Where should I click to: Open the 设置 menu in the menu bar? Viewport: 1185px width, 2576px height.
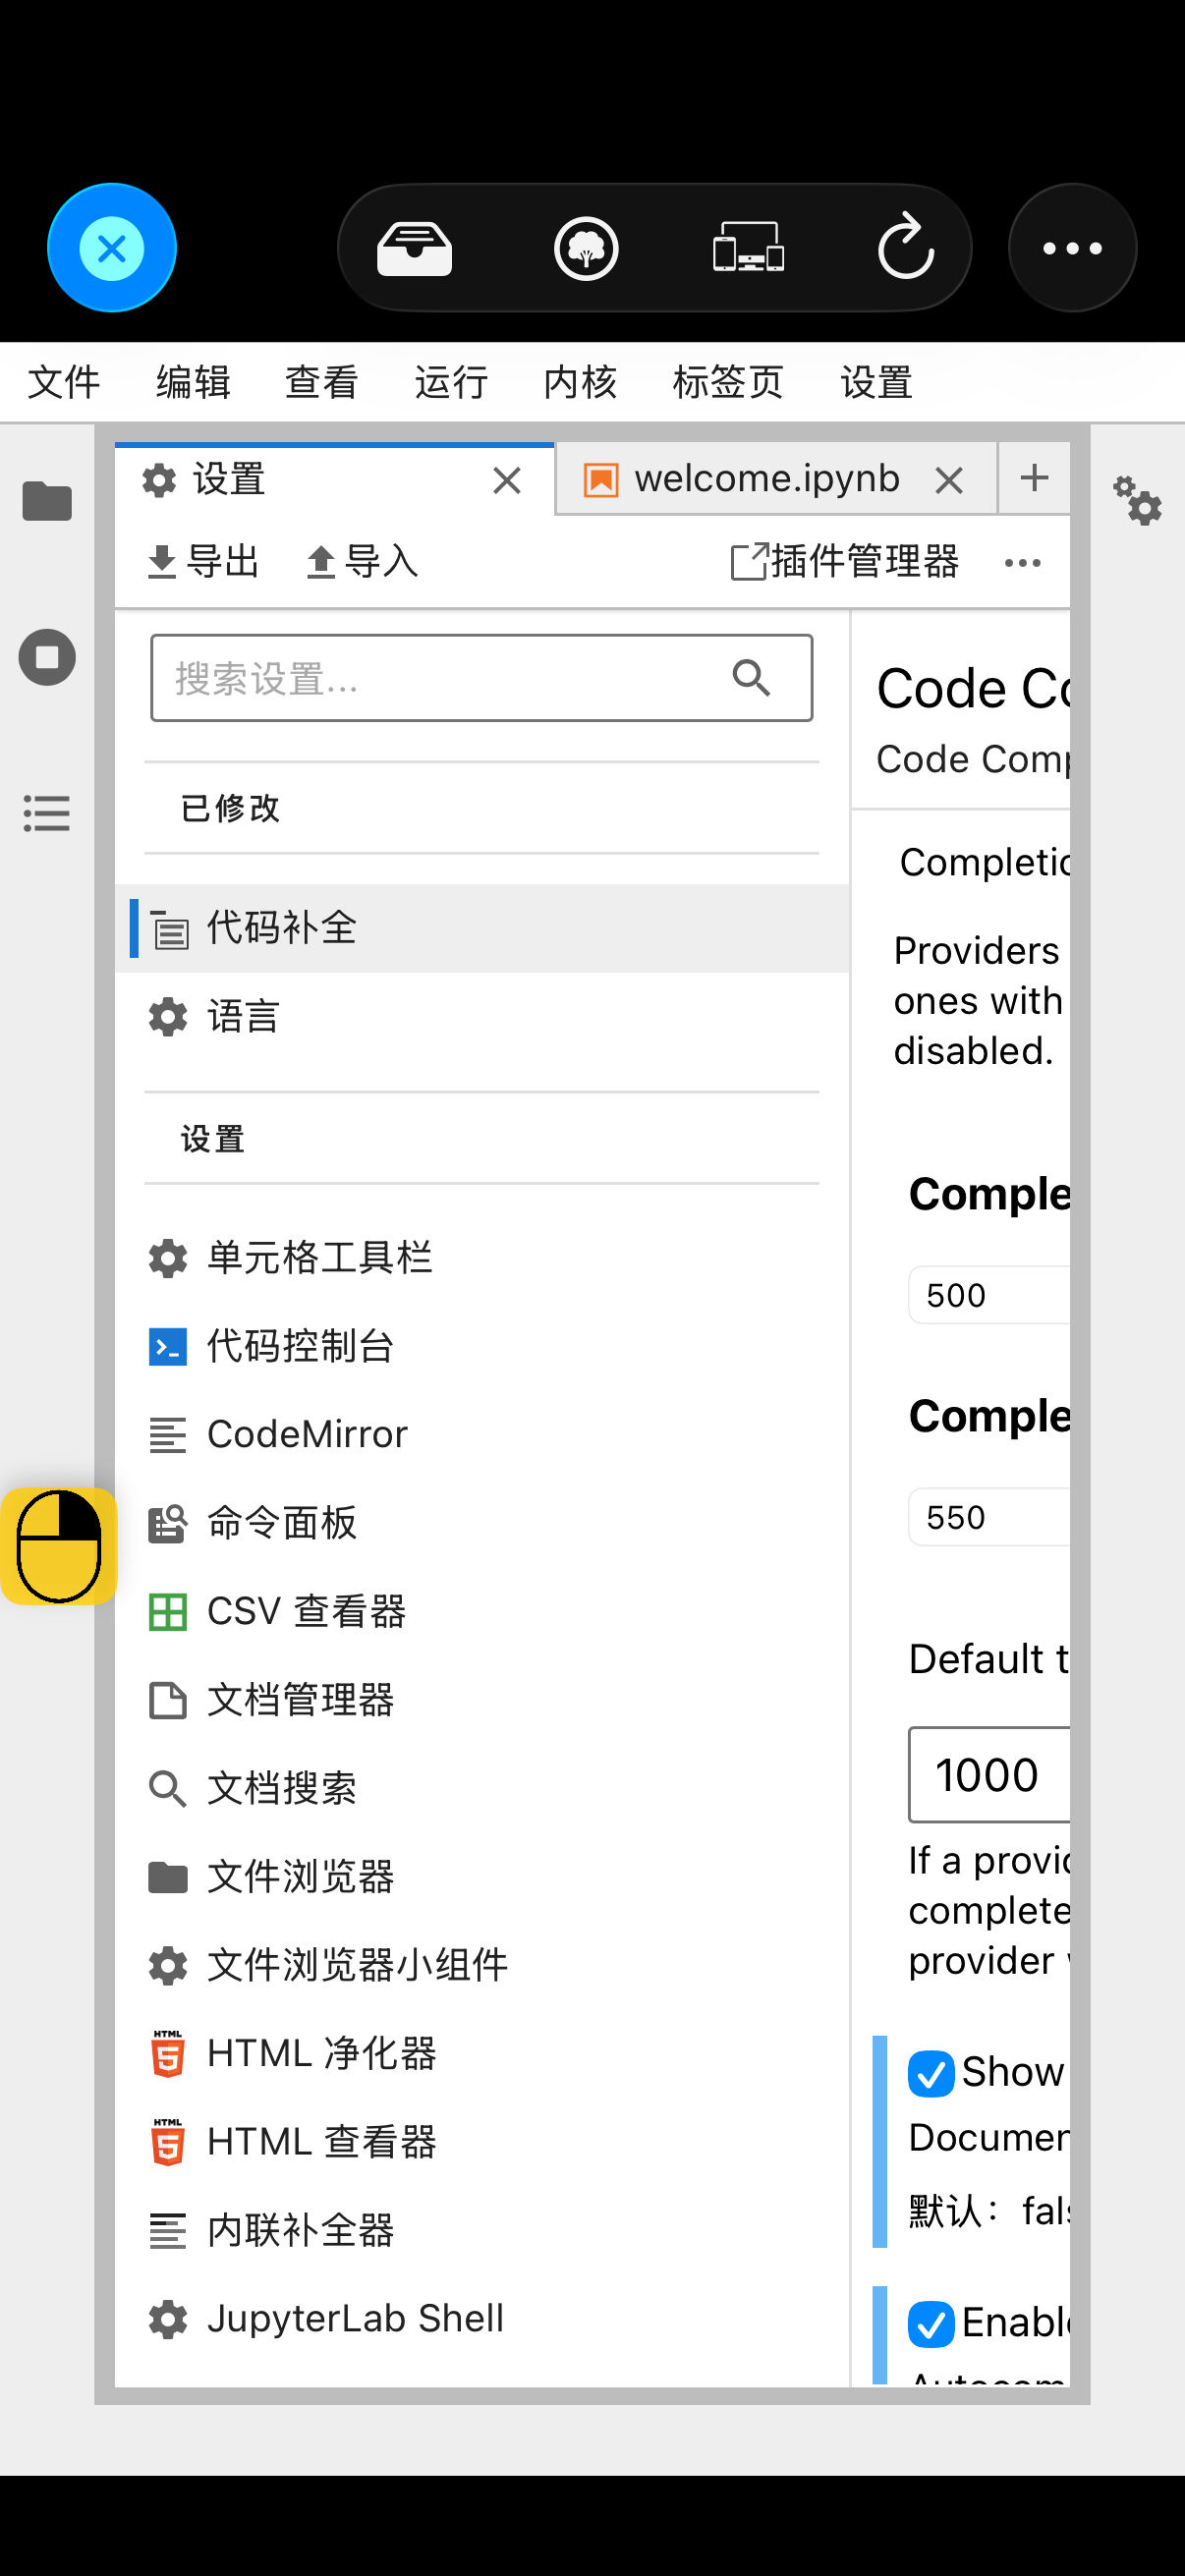[877, 382]
